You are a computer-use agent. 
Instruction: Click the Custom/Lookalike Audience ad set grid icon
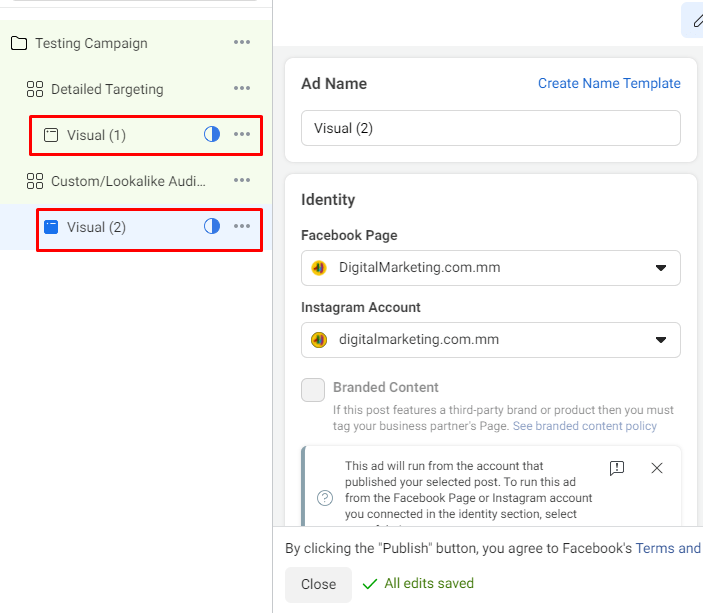click(34, 181)
